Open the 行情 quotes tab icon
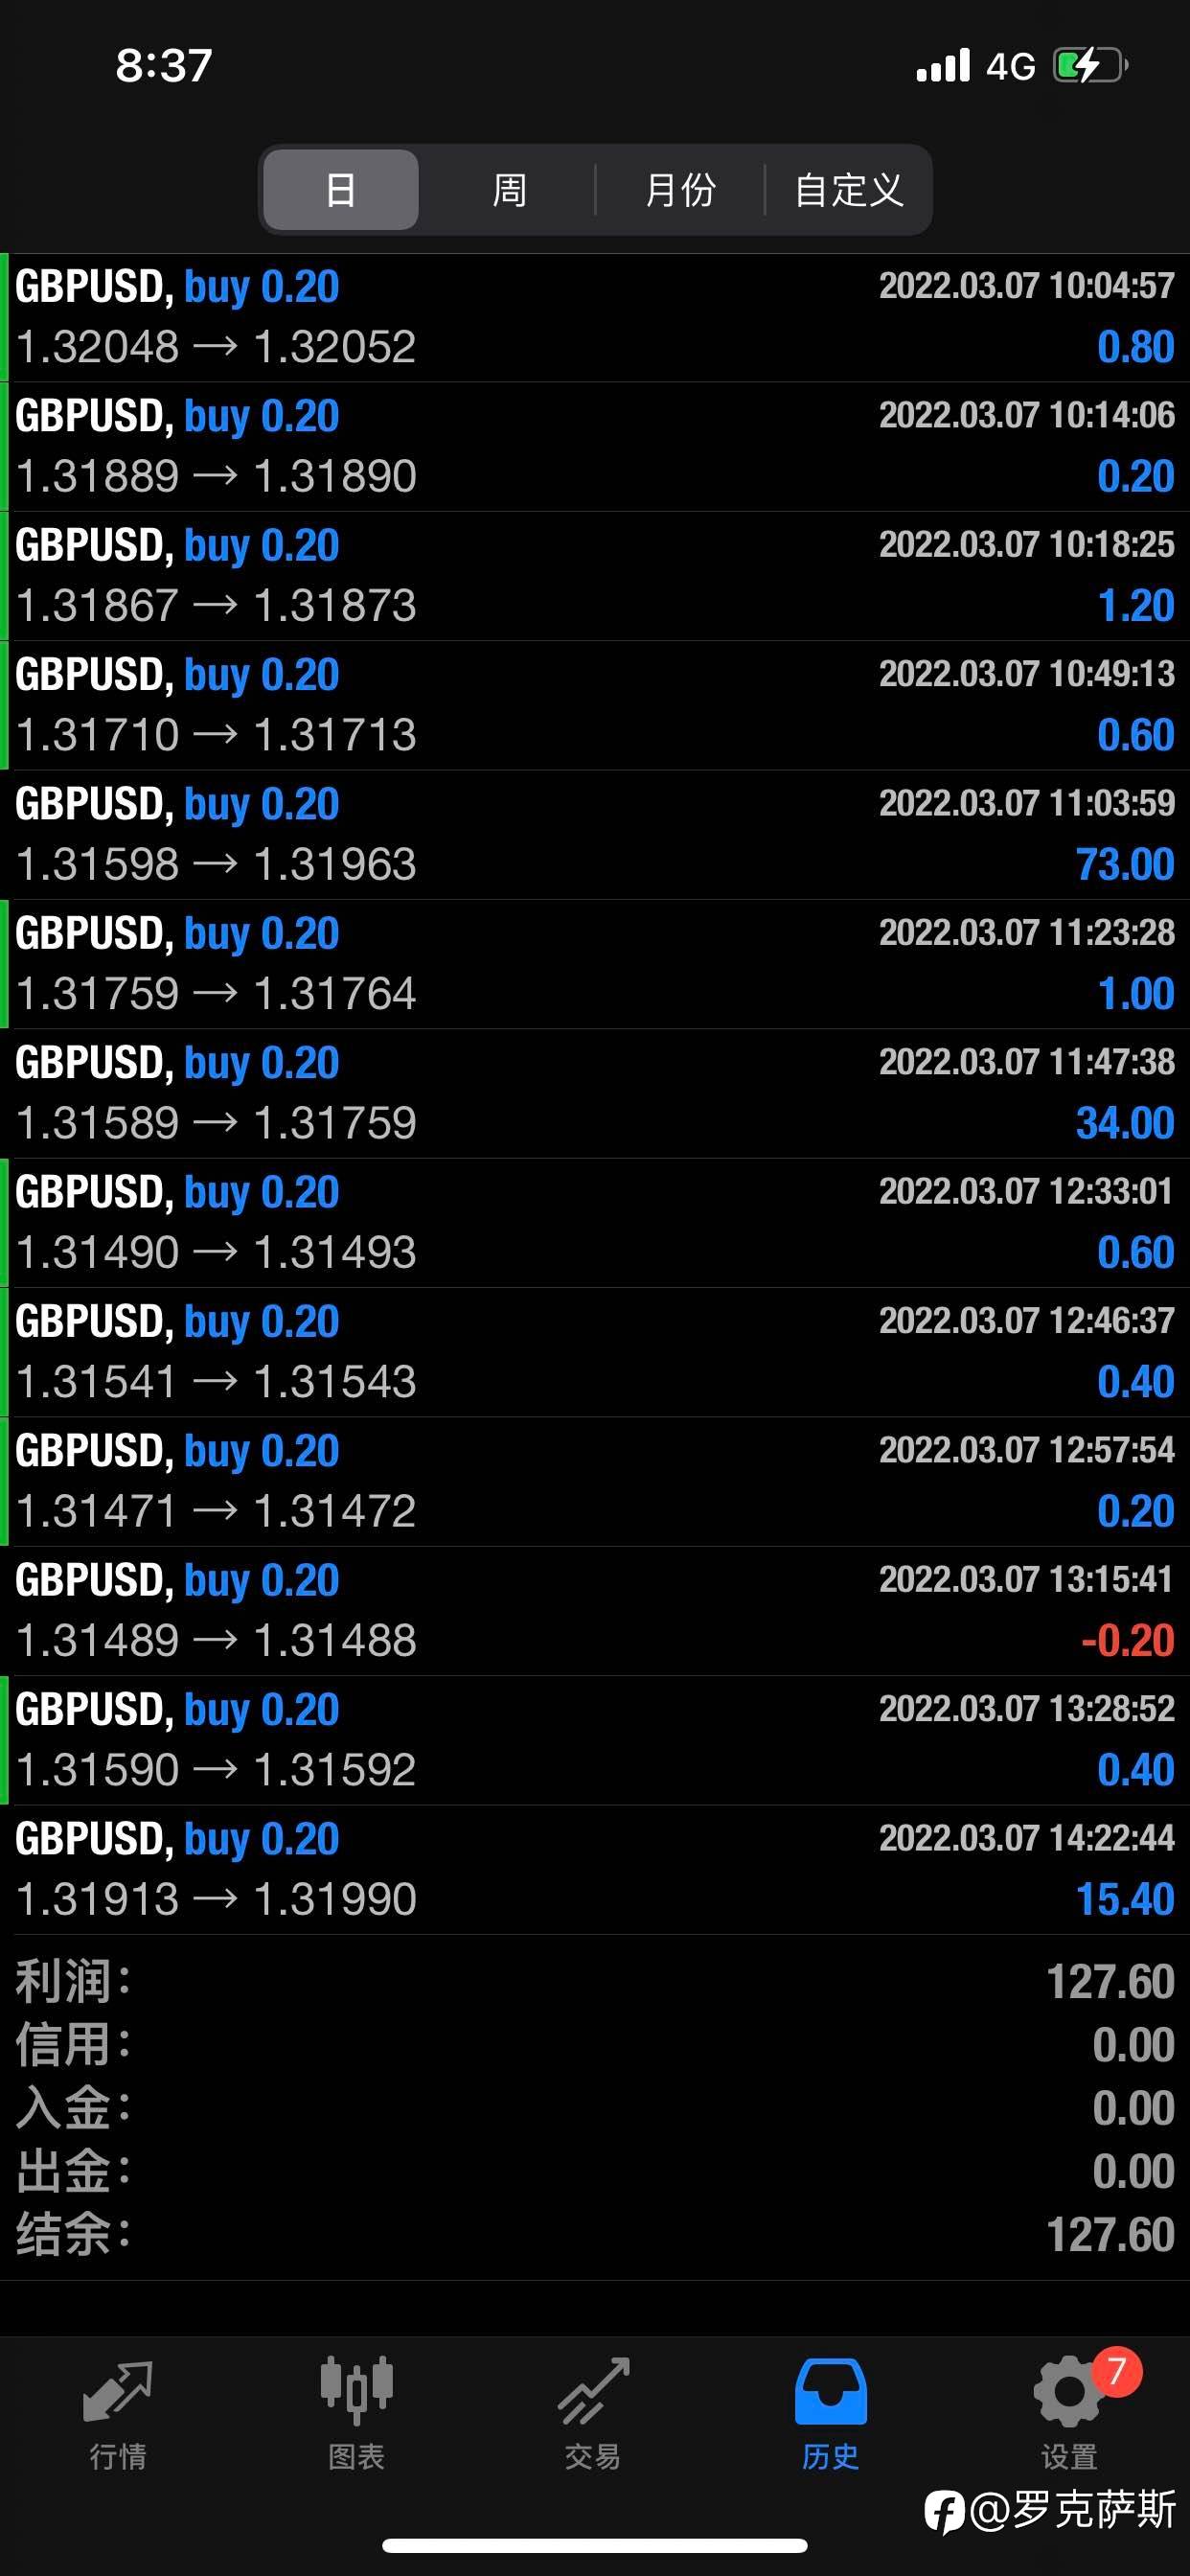1190x2576 pixels. click(118, 2393)
